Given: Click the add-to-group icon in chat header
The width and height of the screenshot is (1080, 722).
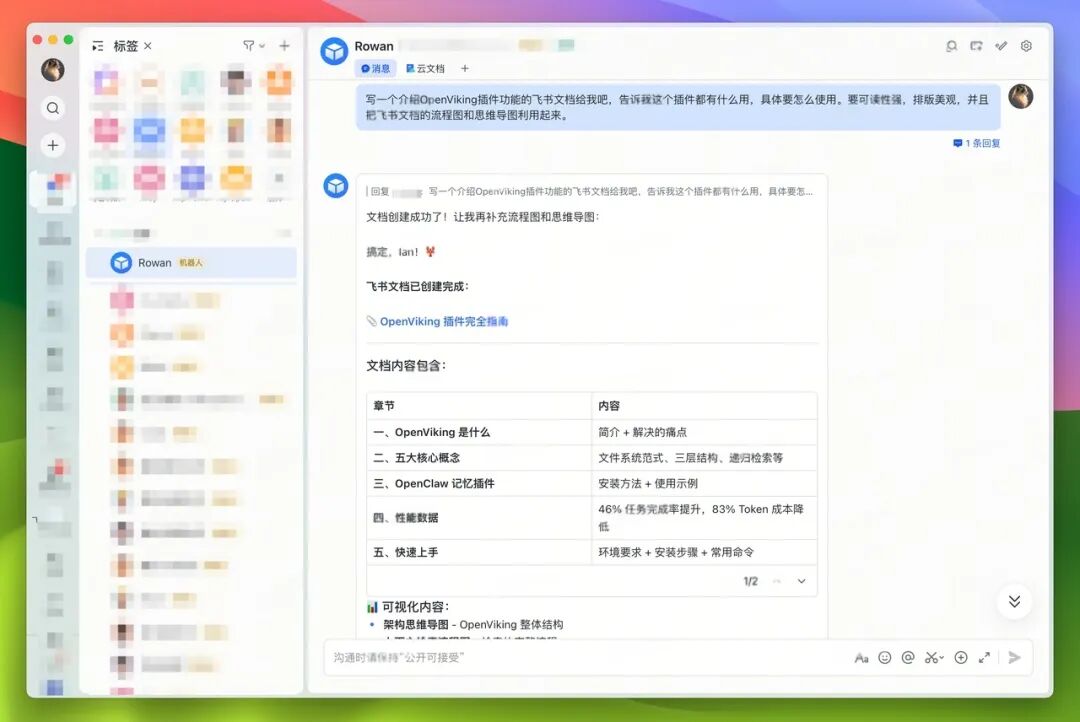Looking at the screenshot, I should click(x=976, y=46).
